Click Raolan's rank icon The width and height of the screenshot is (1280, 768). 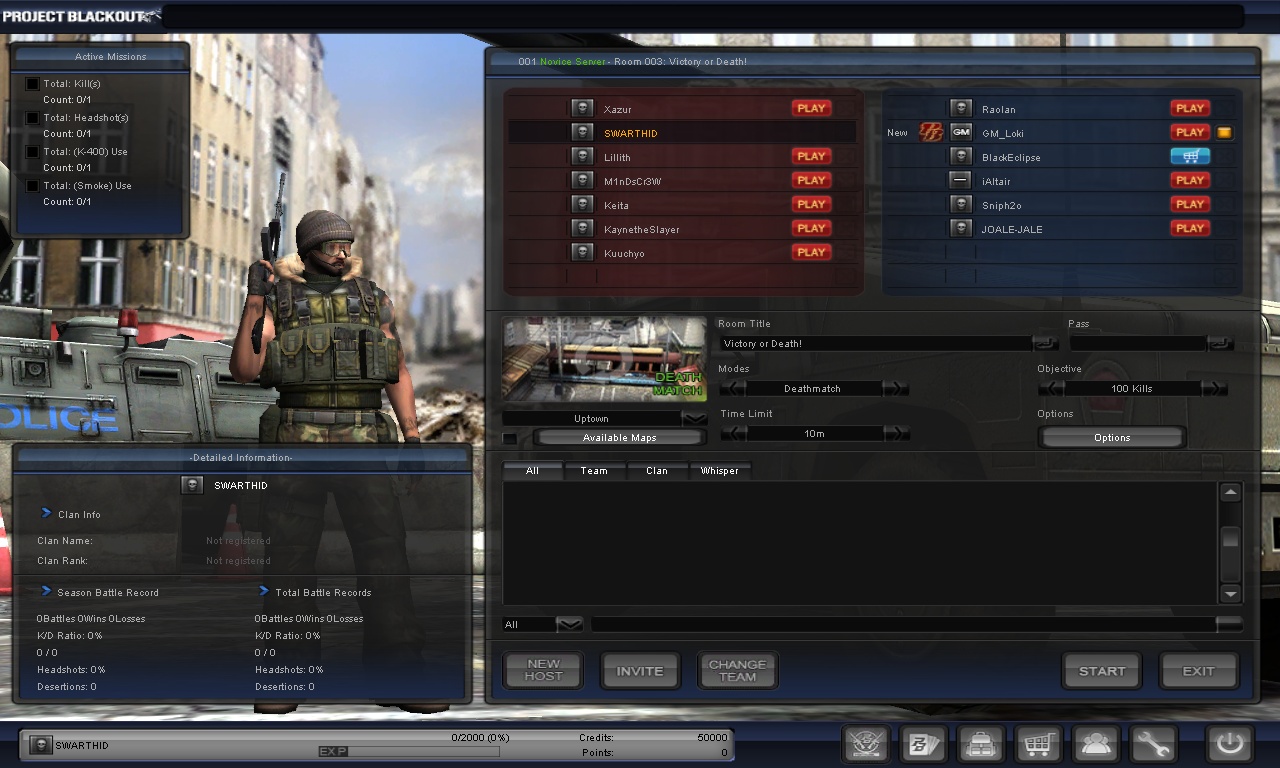click(x=961, y=108)
